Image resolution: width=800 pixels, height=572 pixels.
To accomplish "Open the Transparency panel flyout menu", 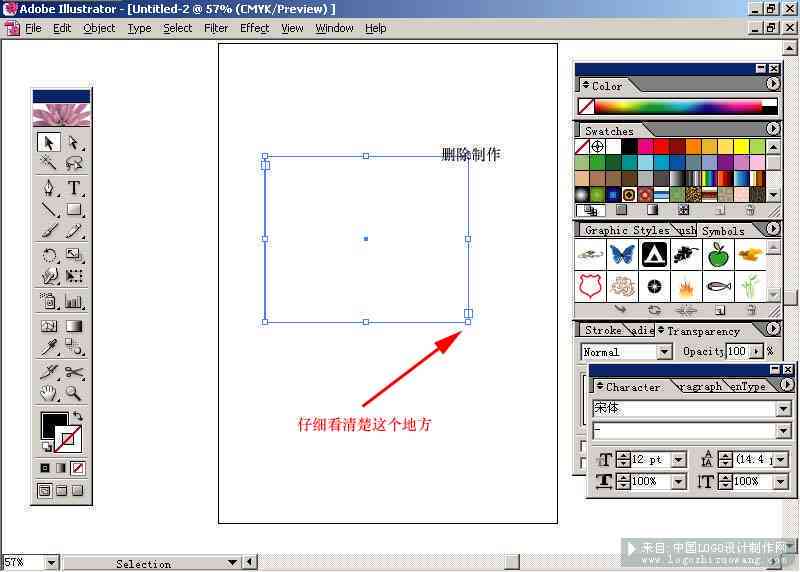I will [x=772, y=329].
